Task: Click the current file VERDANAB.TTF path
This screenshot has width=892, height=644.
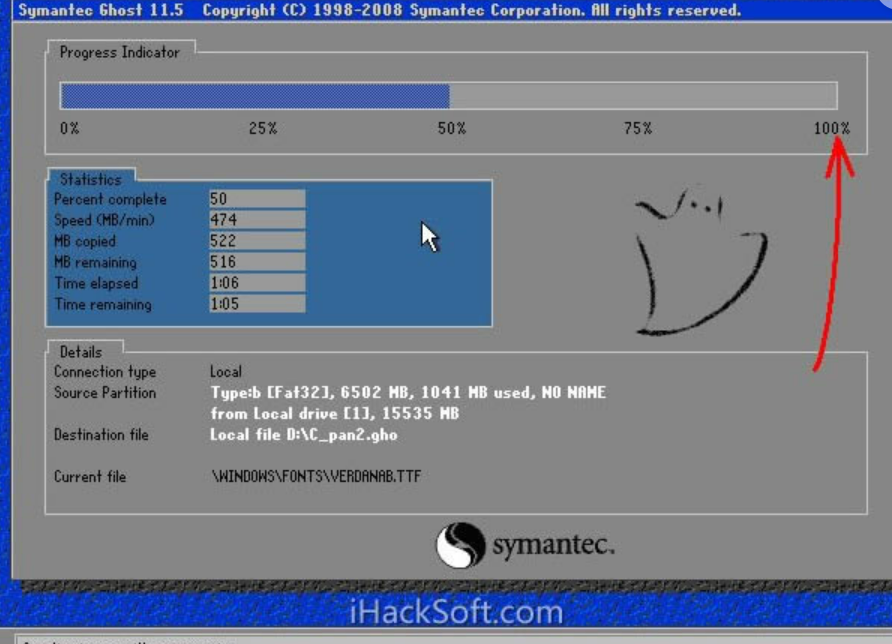Action: (x=315, y=477)
